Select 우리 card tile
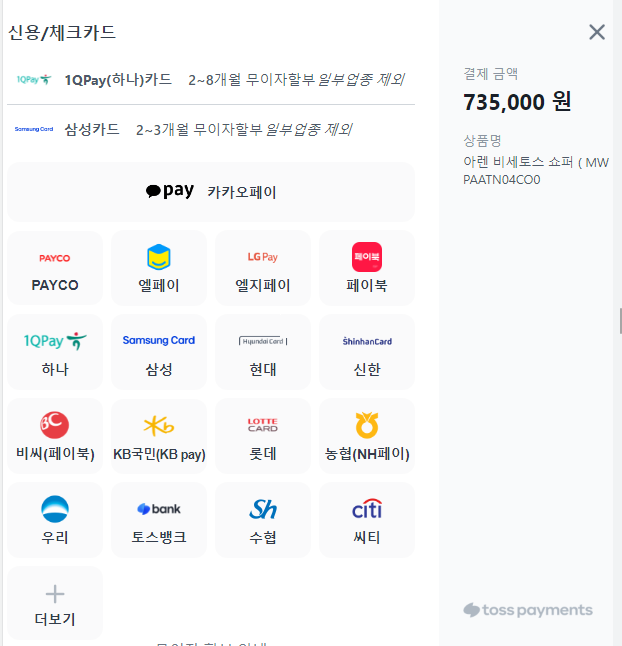This screenshot has width=622, height=646. pos(55,520)
